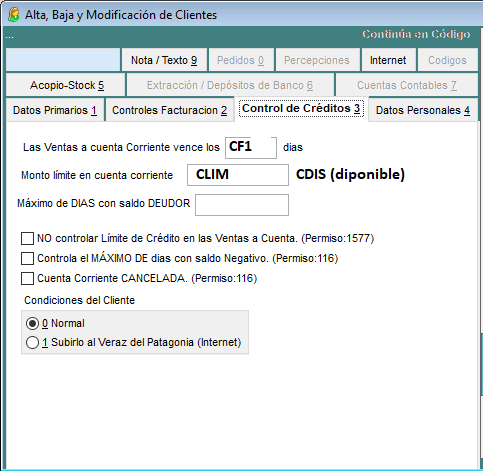Image resolution: width=483 pixels, height=471 pixels.
Task: Open the Controles Facturacion 2 tab
Action: [169, 110]
